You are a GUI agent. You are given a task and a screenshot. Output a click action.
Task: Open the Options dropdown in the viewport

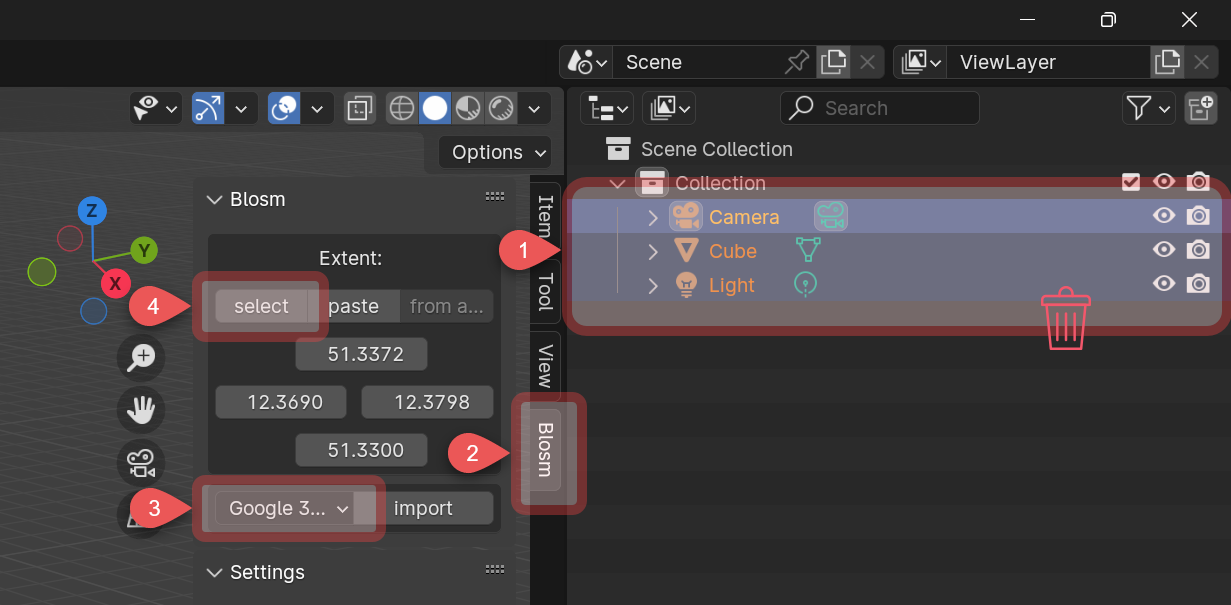coord(494,152)
